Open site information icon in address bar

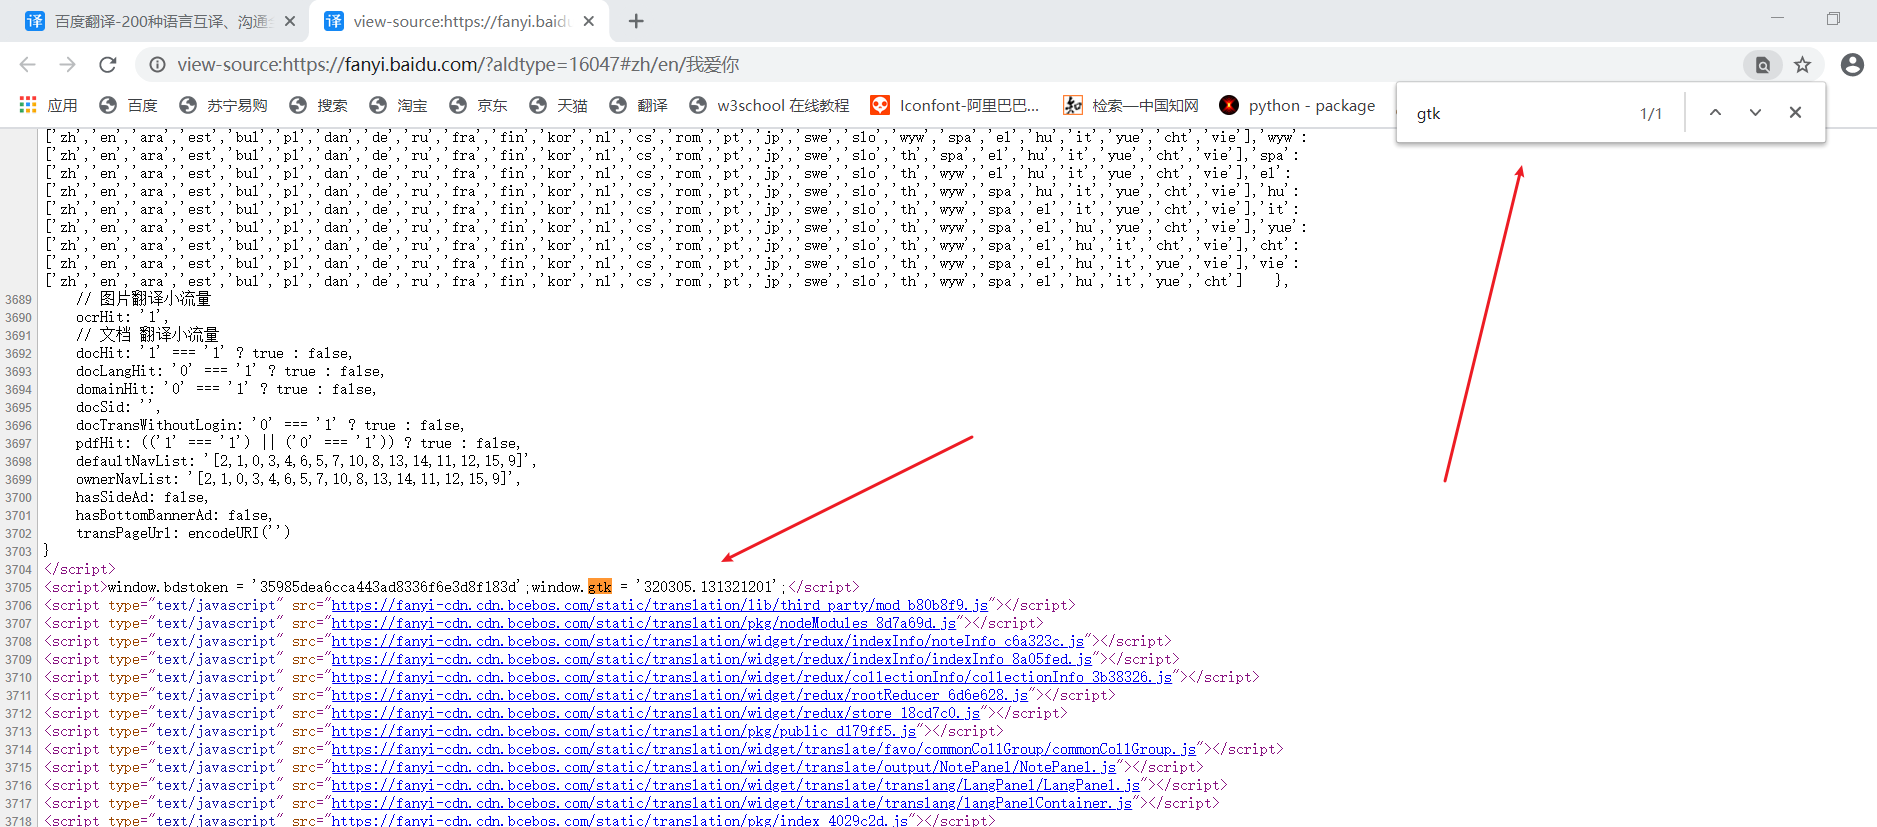click(157, 65)
